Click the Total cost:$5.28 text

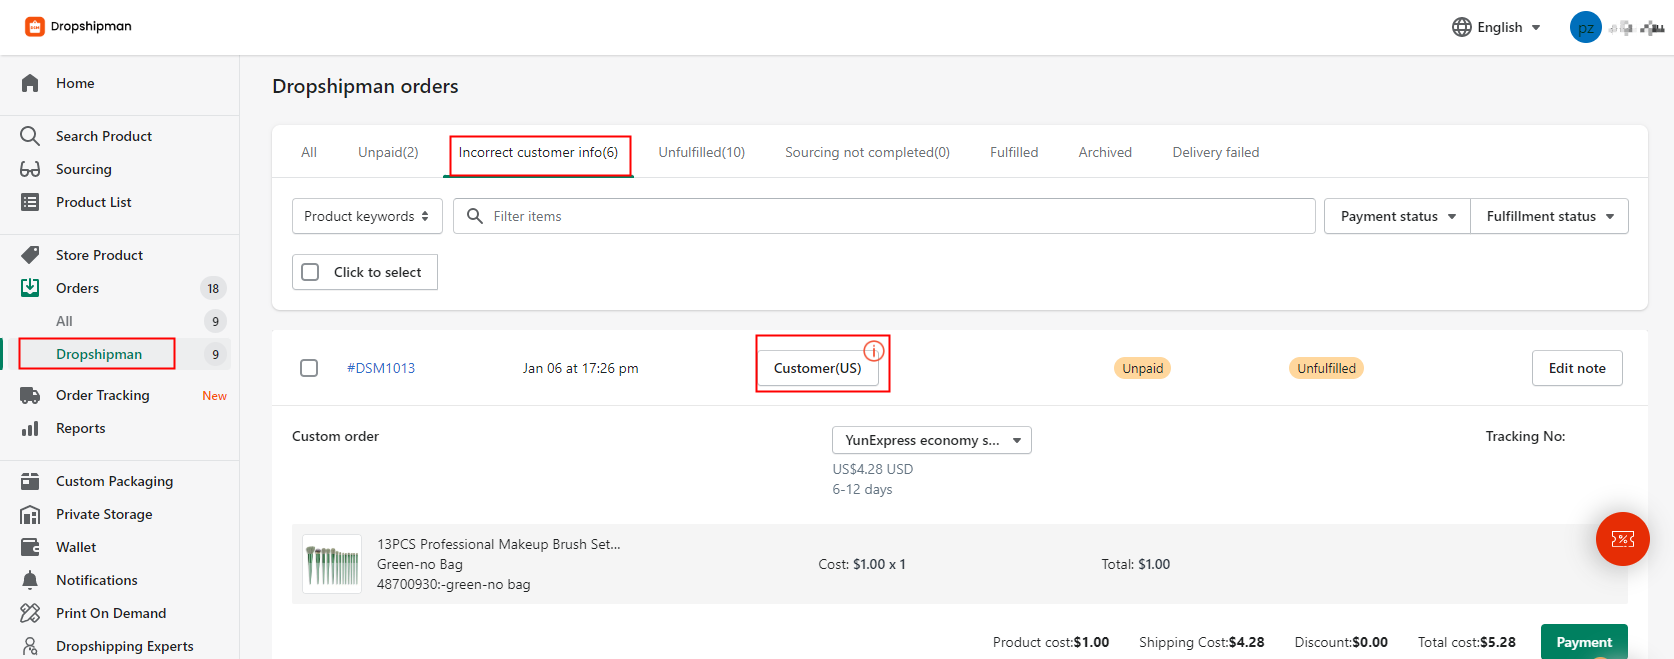[1467, 642]
